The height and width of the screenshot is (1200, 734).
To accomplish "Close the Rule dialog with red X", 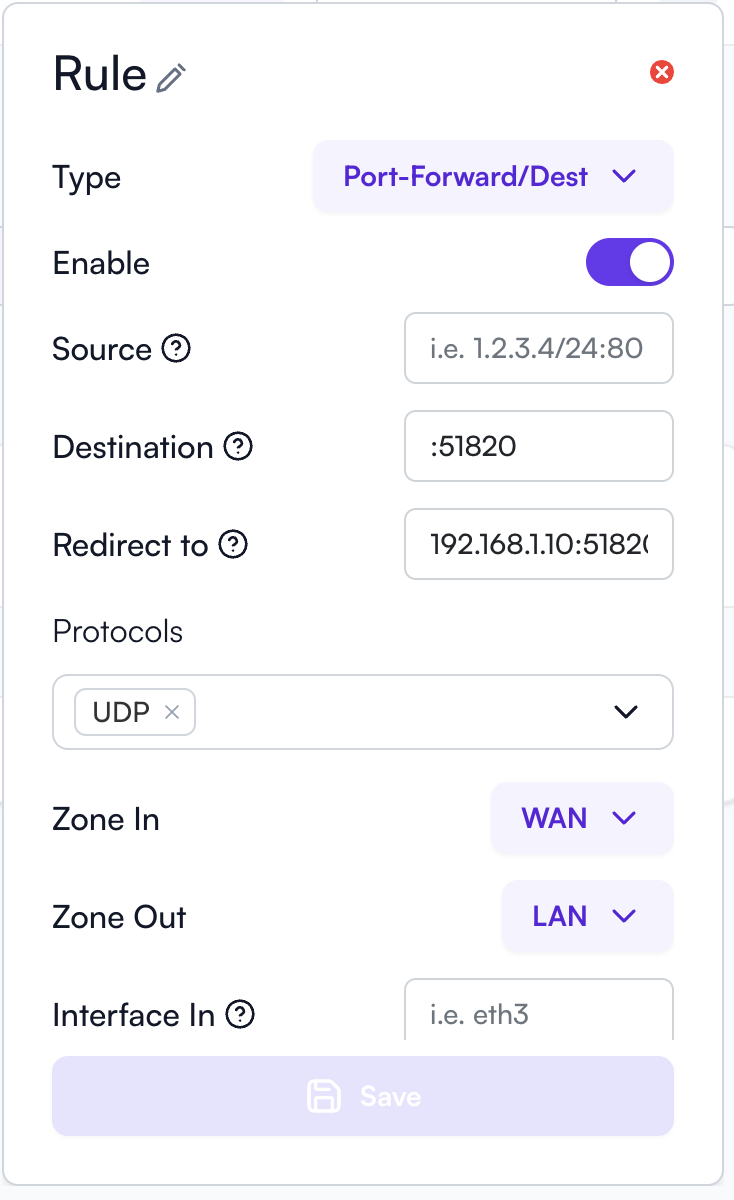I will (x=661, y=72).
